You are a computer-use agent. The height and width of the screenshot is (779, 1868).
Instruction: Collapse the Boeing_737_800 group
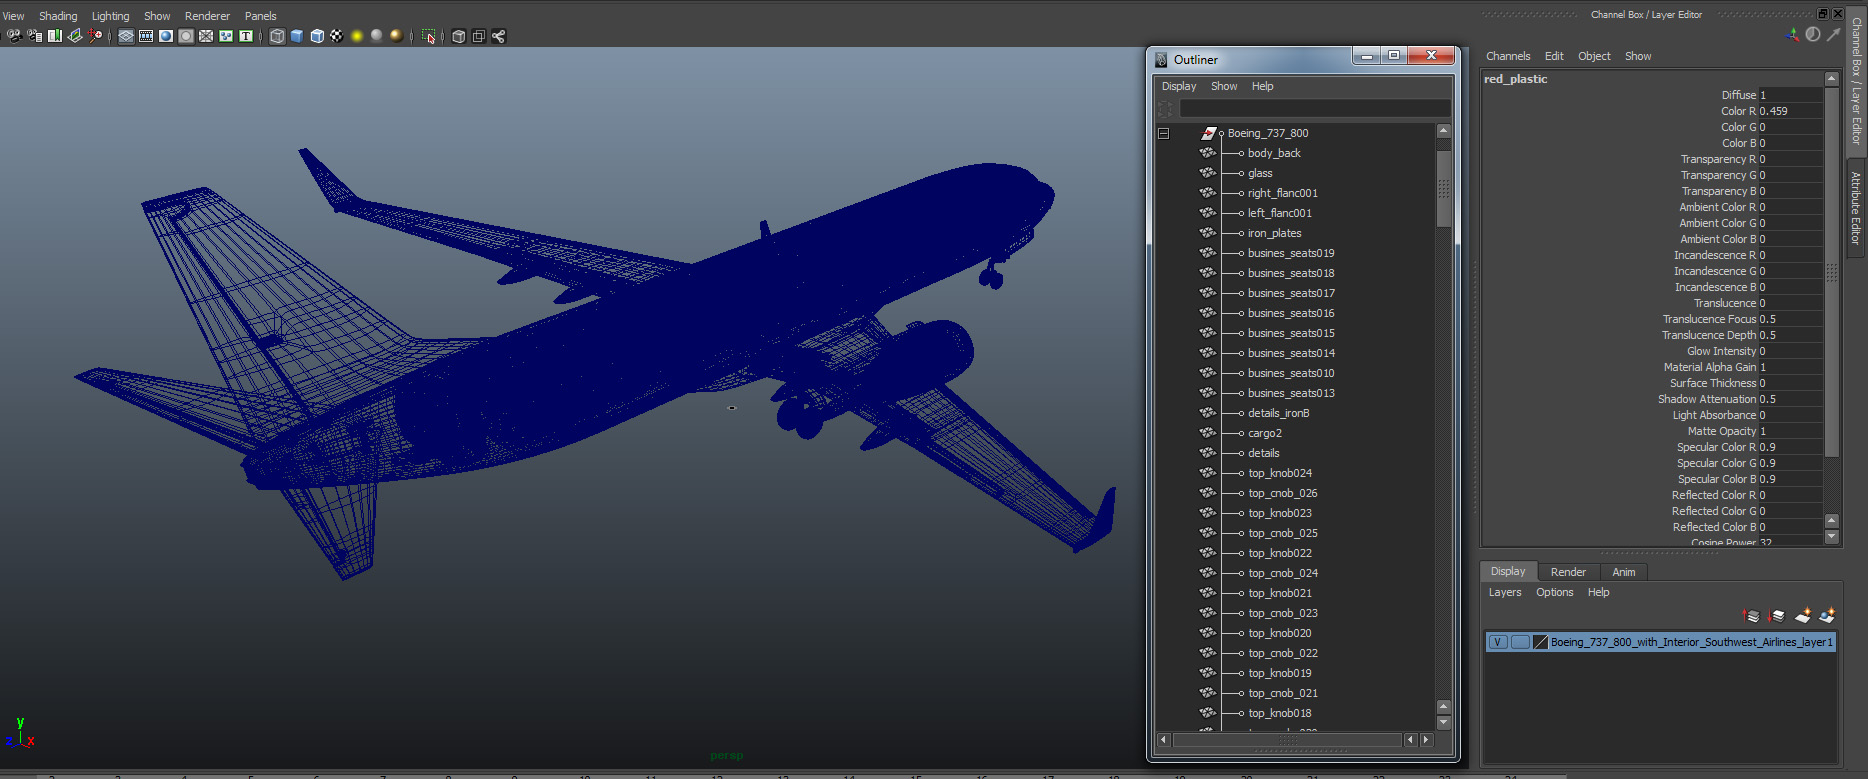1164,133
